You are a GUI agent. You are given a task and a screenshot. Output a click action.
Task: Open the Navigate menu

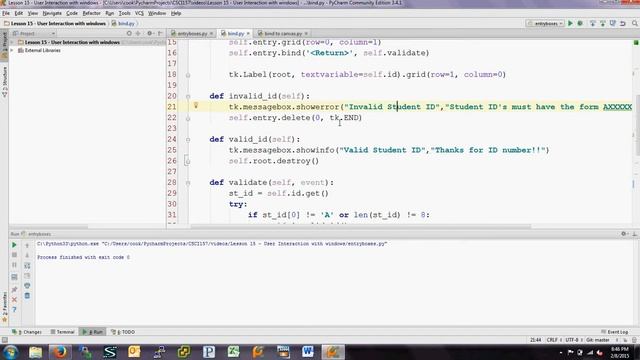click(x=52, y=13)
